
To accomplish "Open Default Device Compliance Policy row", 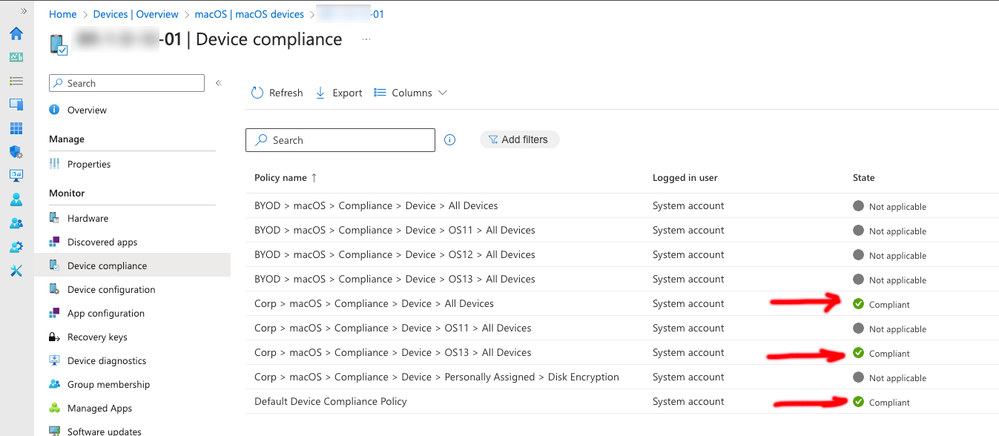I will point(330,402).
